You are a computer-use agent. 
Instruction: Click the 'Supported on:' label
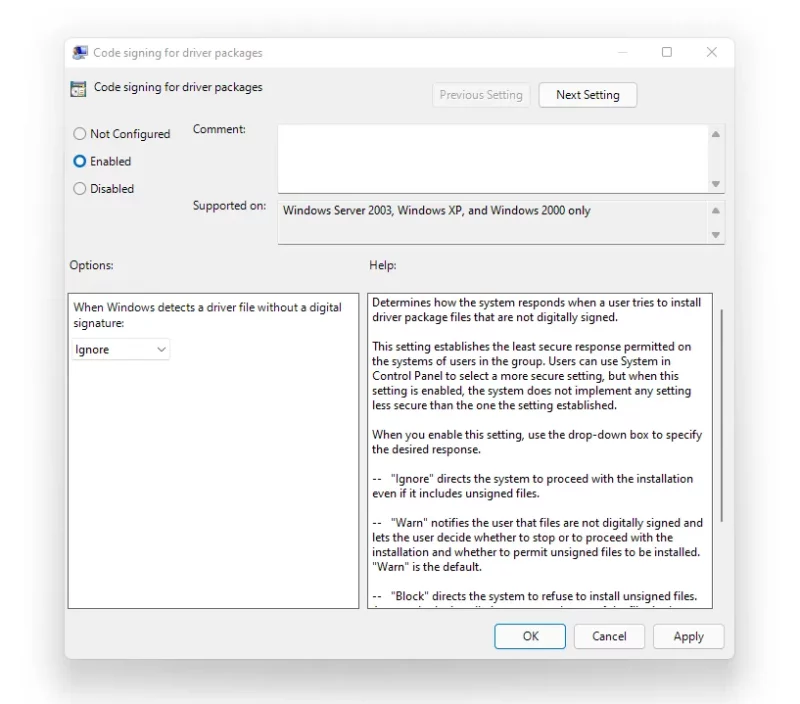229,206
